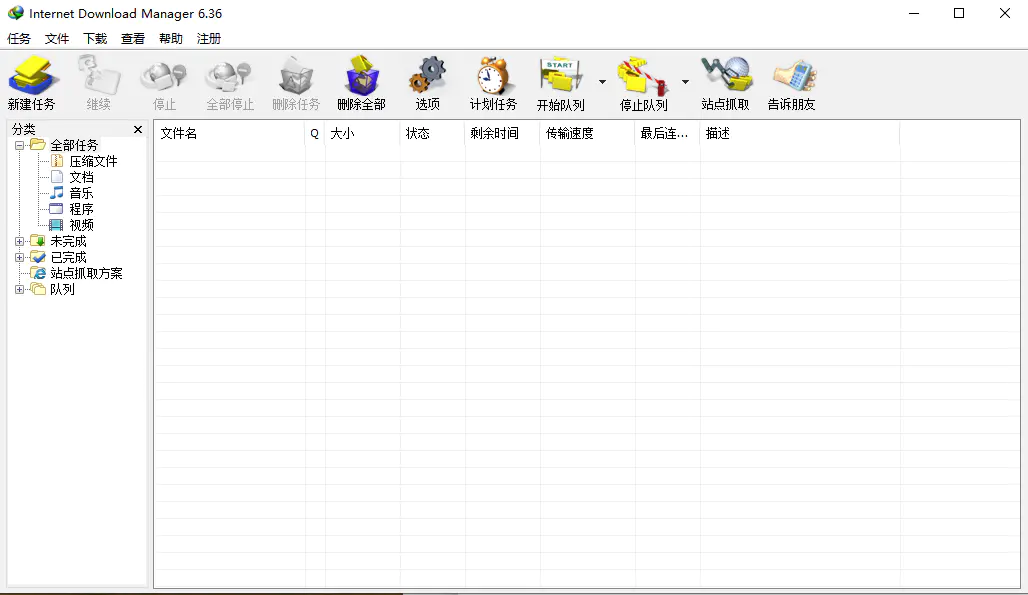Screen dimensions: 1028x595
Task: Sort by 最后连... column header
Action: tap(667, 134)
